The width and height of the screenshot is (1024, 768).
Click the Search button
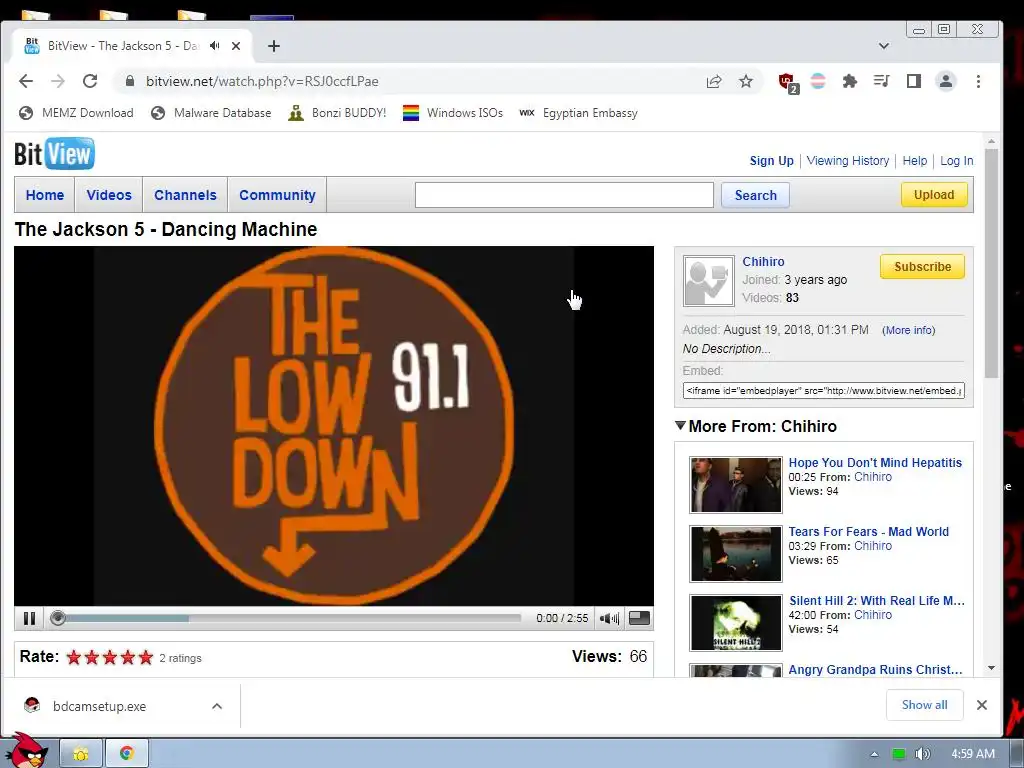[755, 195]
